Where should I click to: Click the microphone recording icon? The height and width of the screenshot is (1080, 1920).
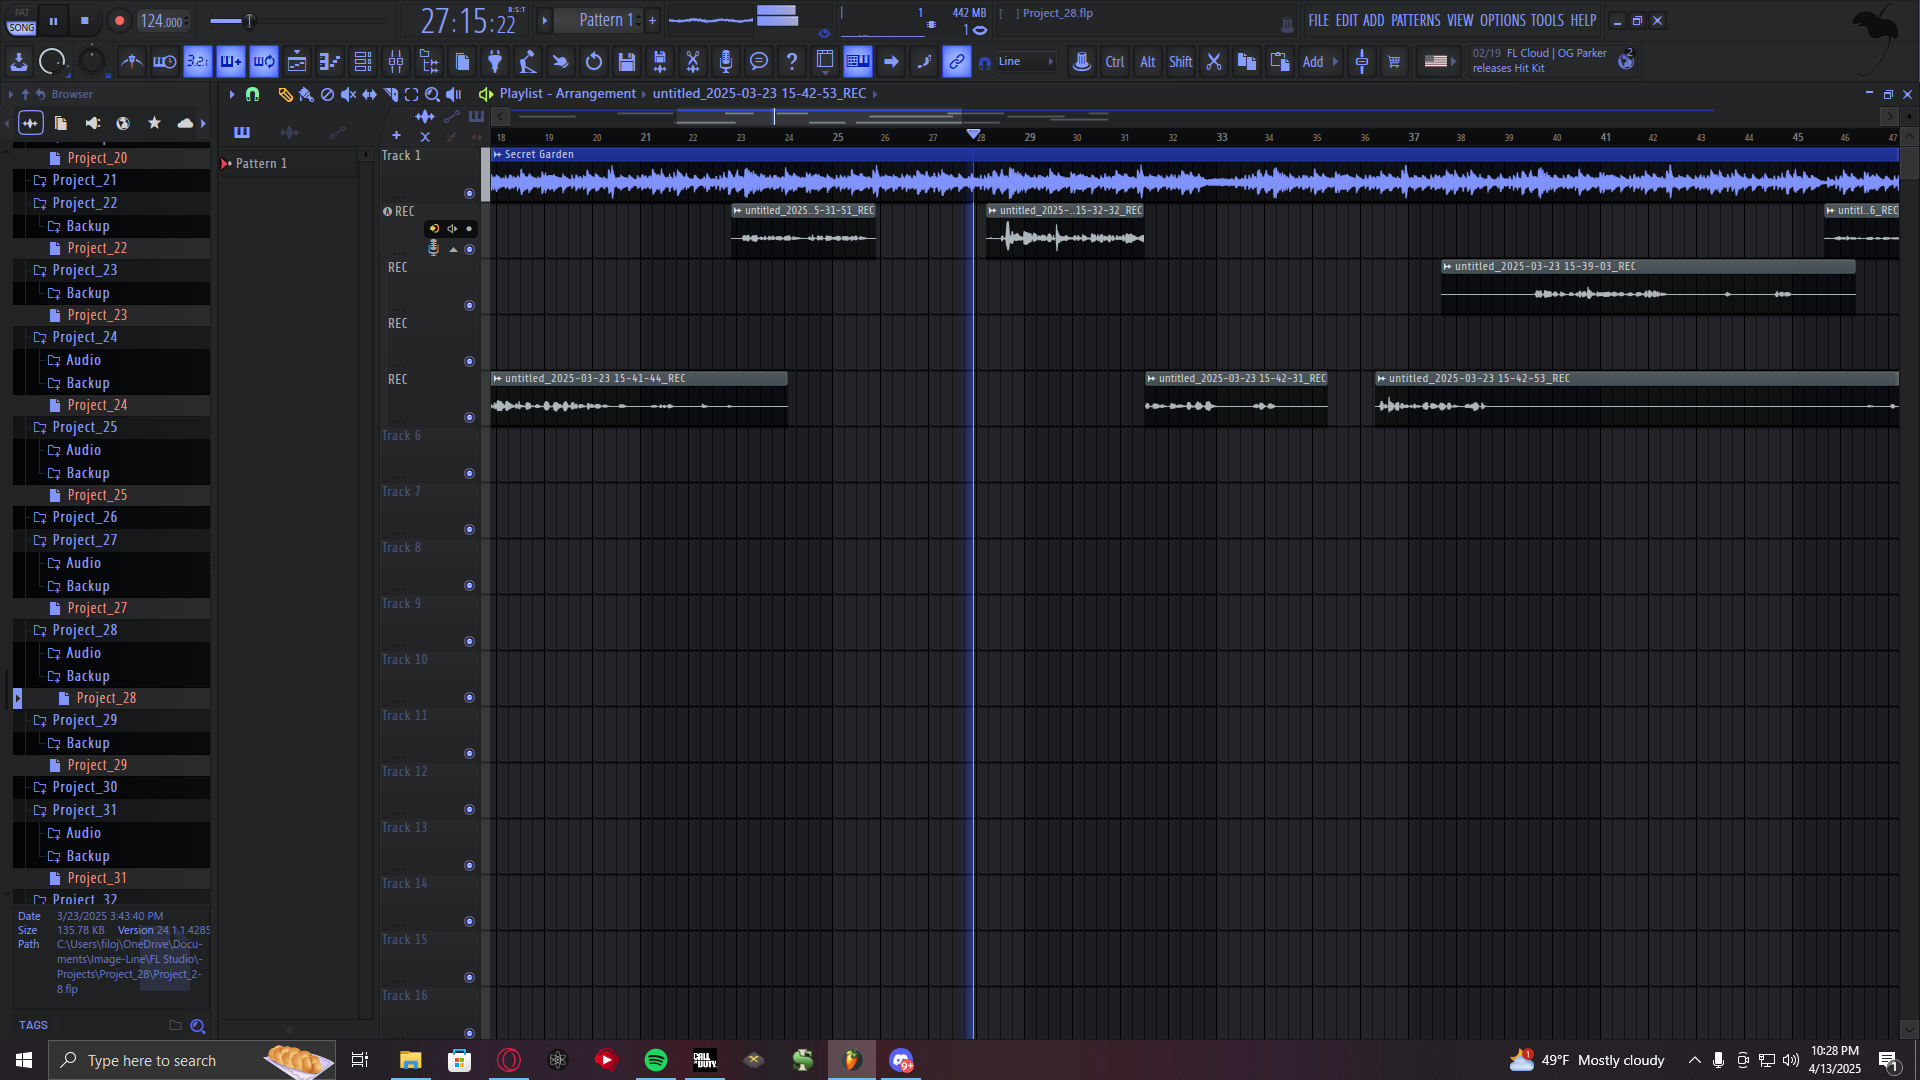(726, 62)
